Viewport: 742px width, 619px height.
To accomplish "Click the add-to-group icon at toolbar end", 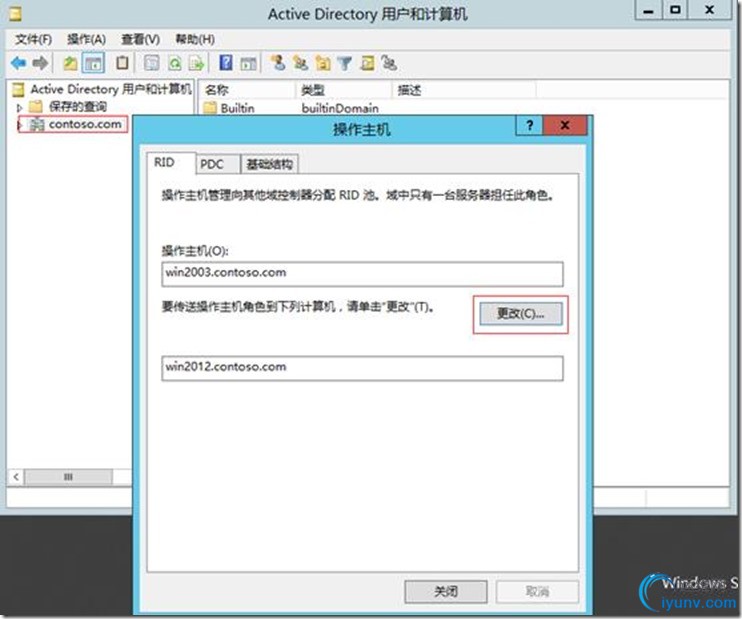I will pos(389,62).
